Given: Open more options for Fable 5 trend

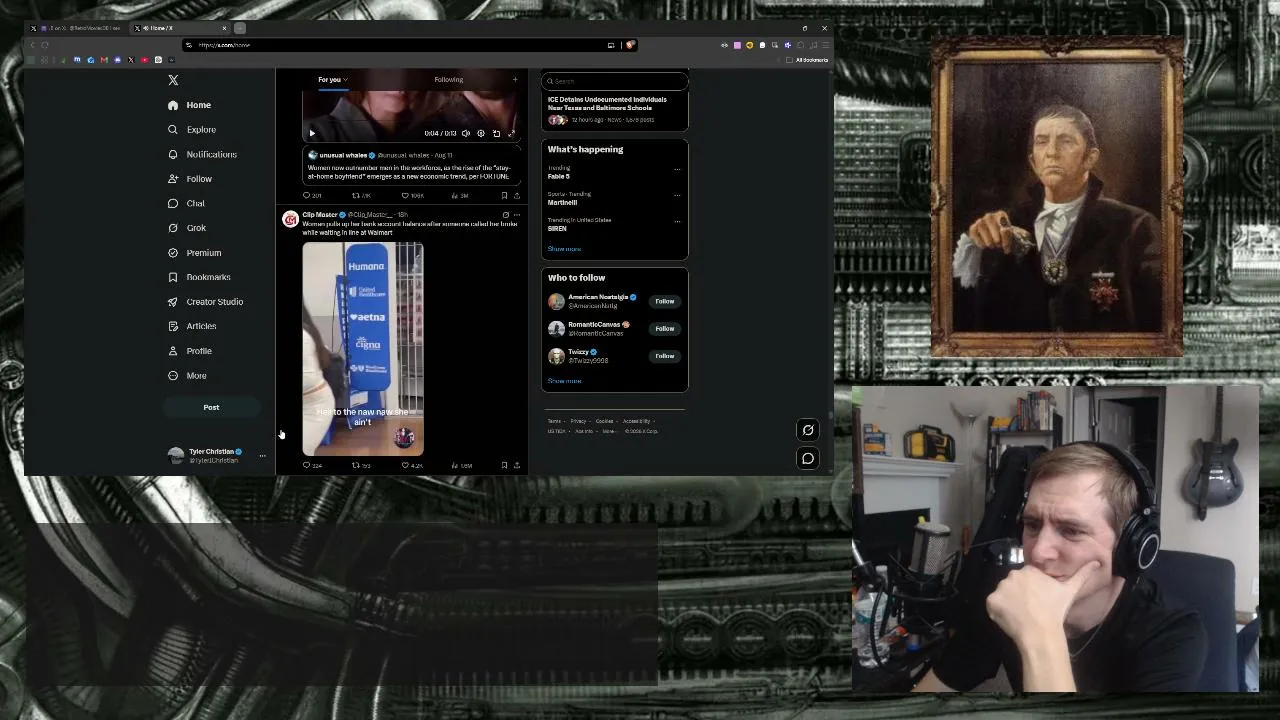Looking at the screenshot, I should coord(677,169).
